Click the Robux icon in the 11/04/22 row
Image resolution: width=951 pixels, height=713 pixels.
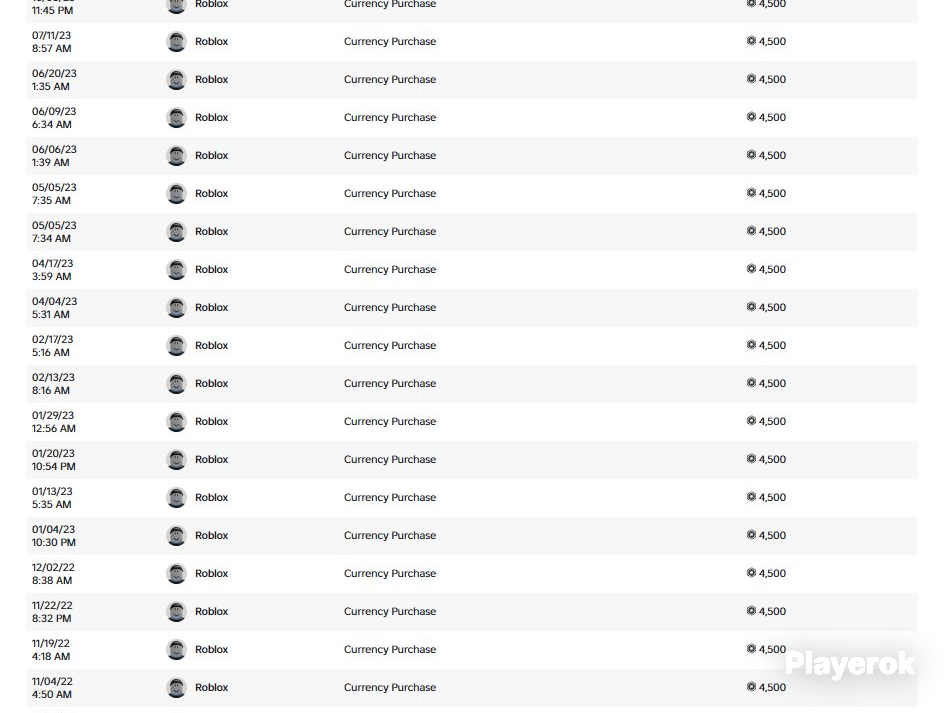coord(751,687)
